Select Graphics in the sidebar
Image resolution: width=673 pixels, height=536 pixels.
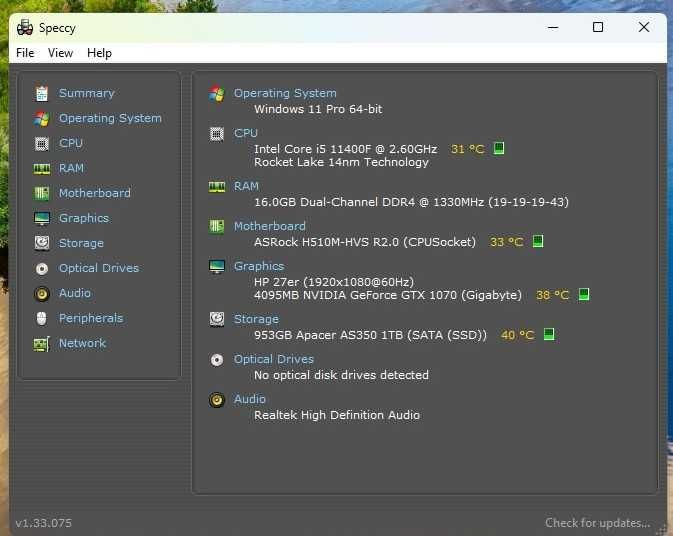[x=84, y=218]
